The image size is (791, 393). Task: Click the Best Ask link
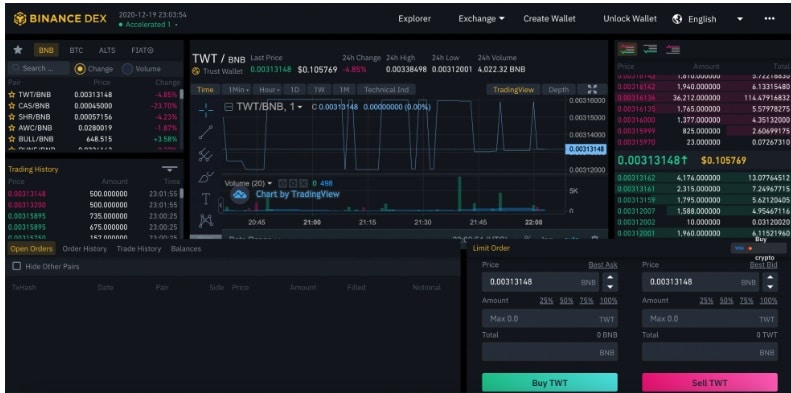point(603,264)
